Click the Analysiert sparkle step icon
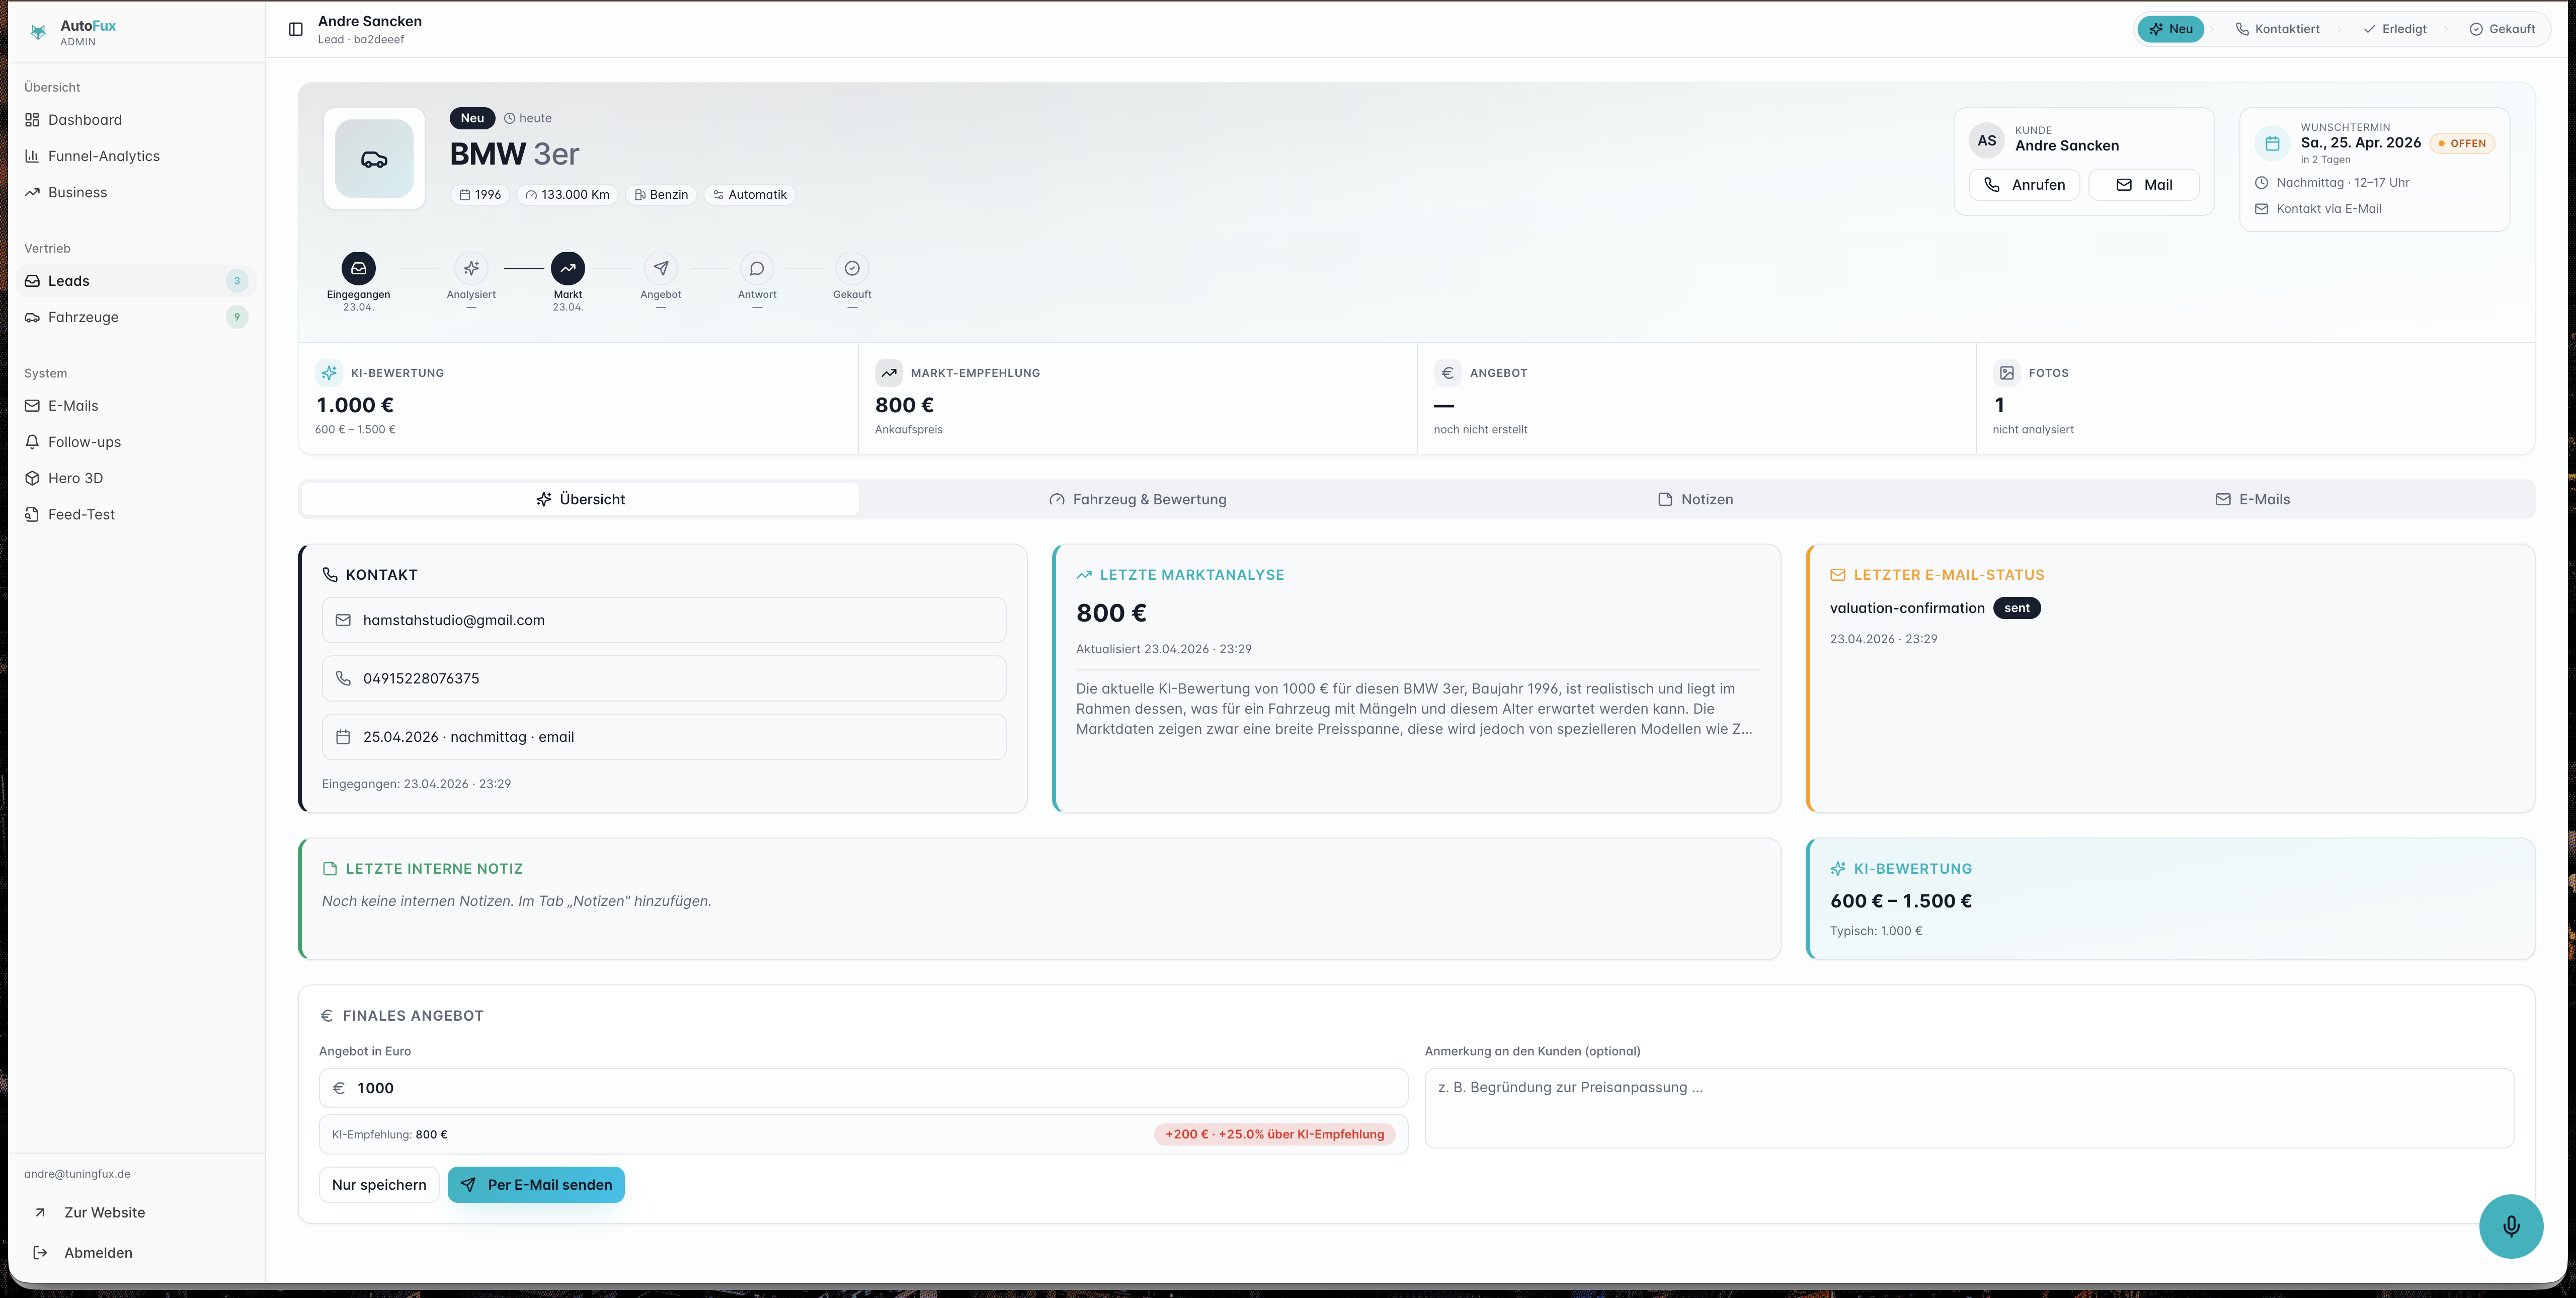The height and width of the screenshot is (1298, 2576). click(471, 268)
